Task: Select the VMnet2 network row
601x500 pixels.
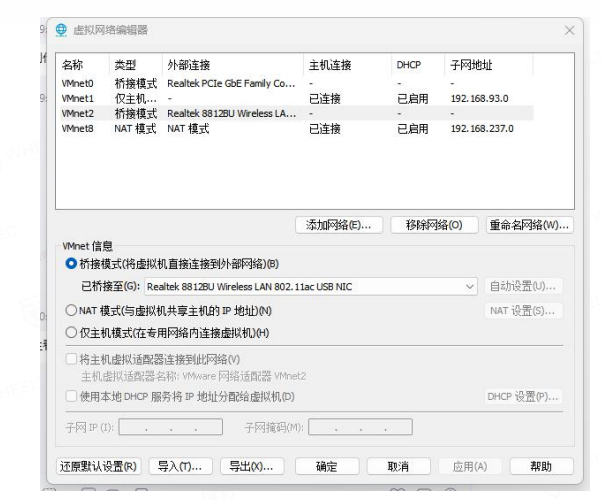Action: 297,113
